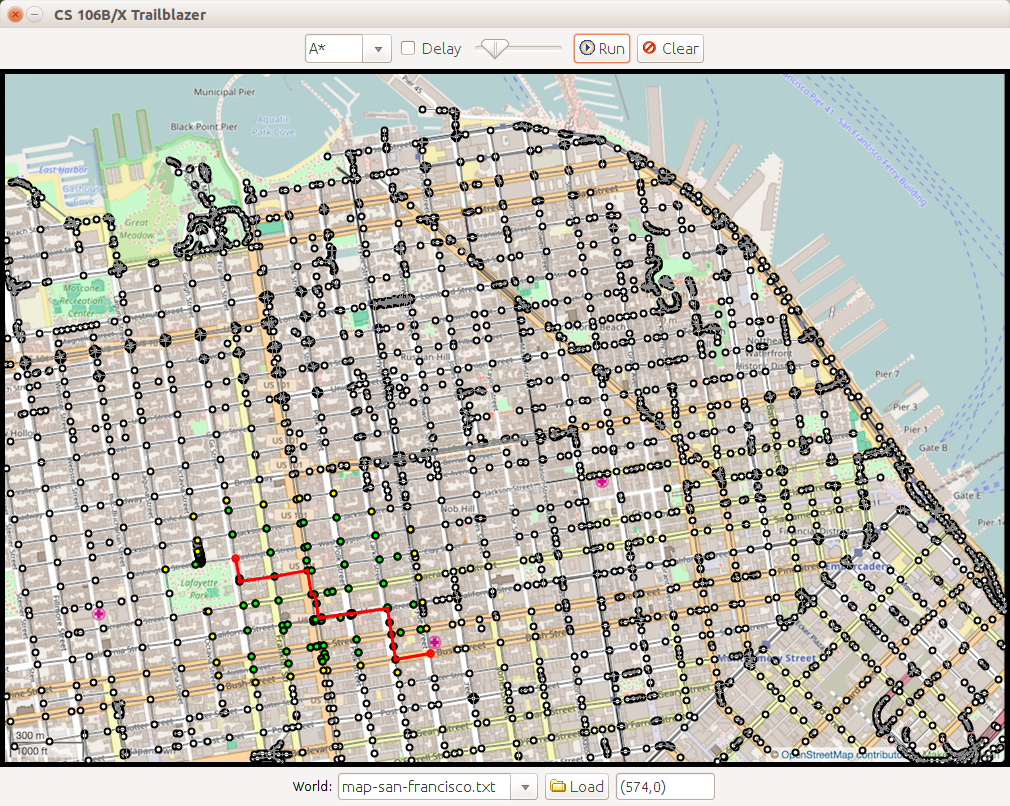Click the delay speed slider handle
This screenshot has width=1010, height=806.
[x=494, y=47]
